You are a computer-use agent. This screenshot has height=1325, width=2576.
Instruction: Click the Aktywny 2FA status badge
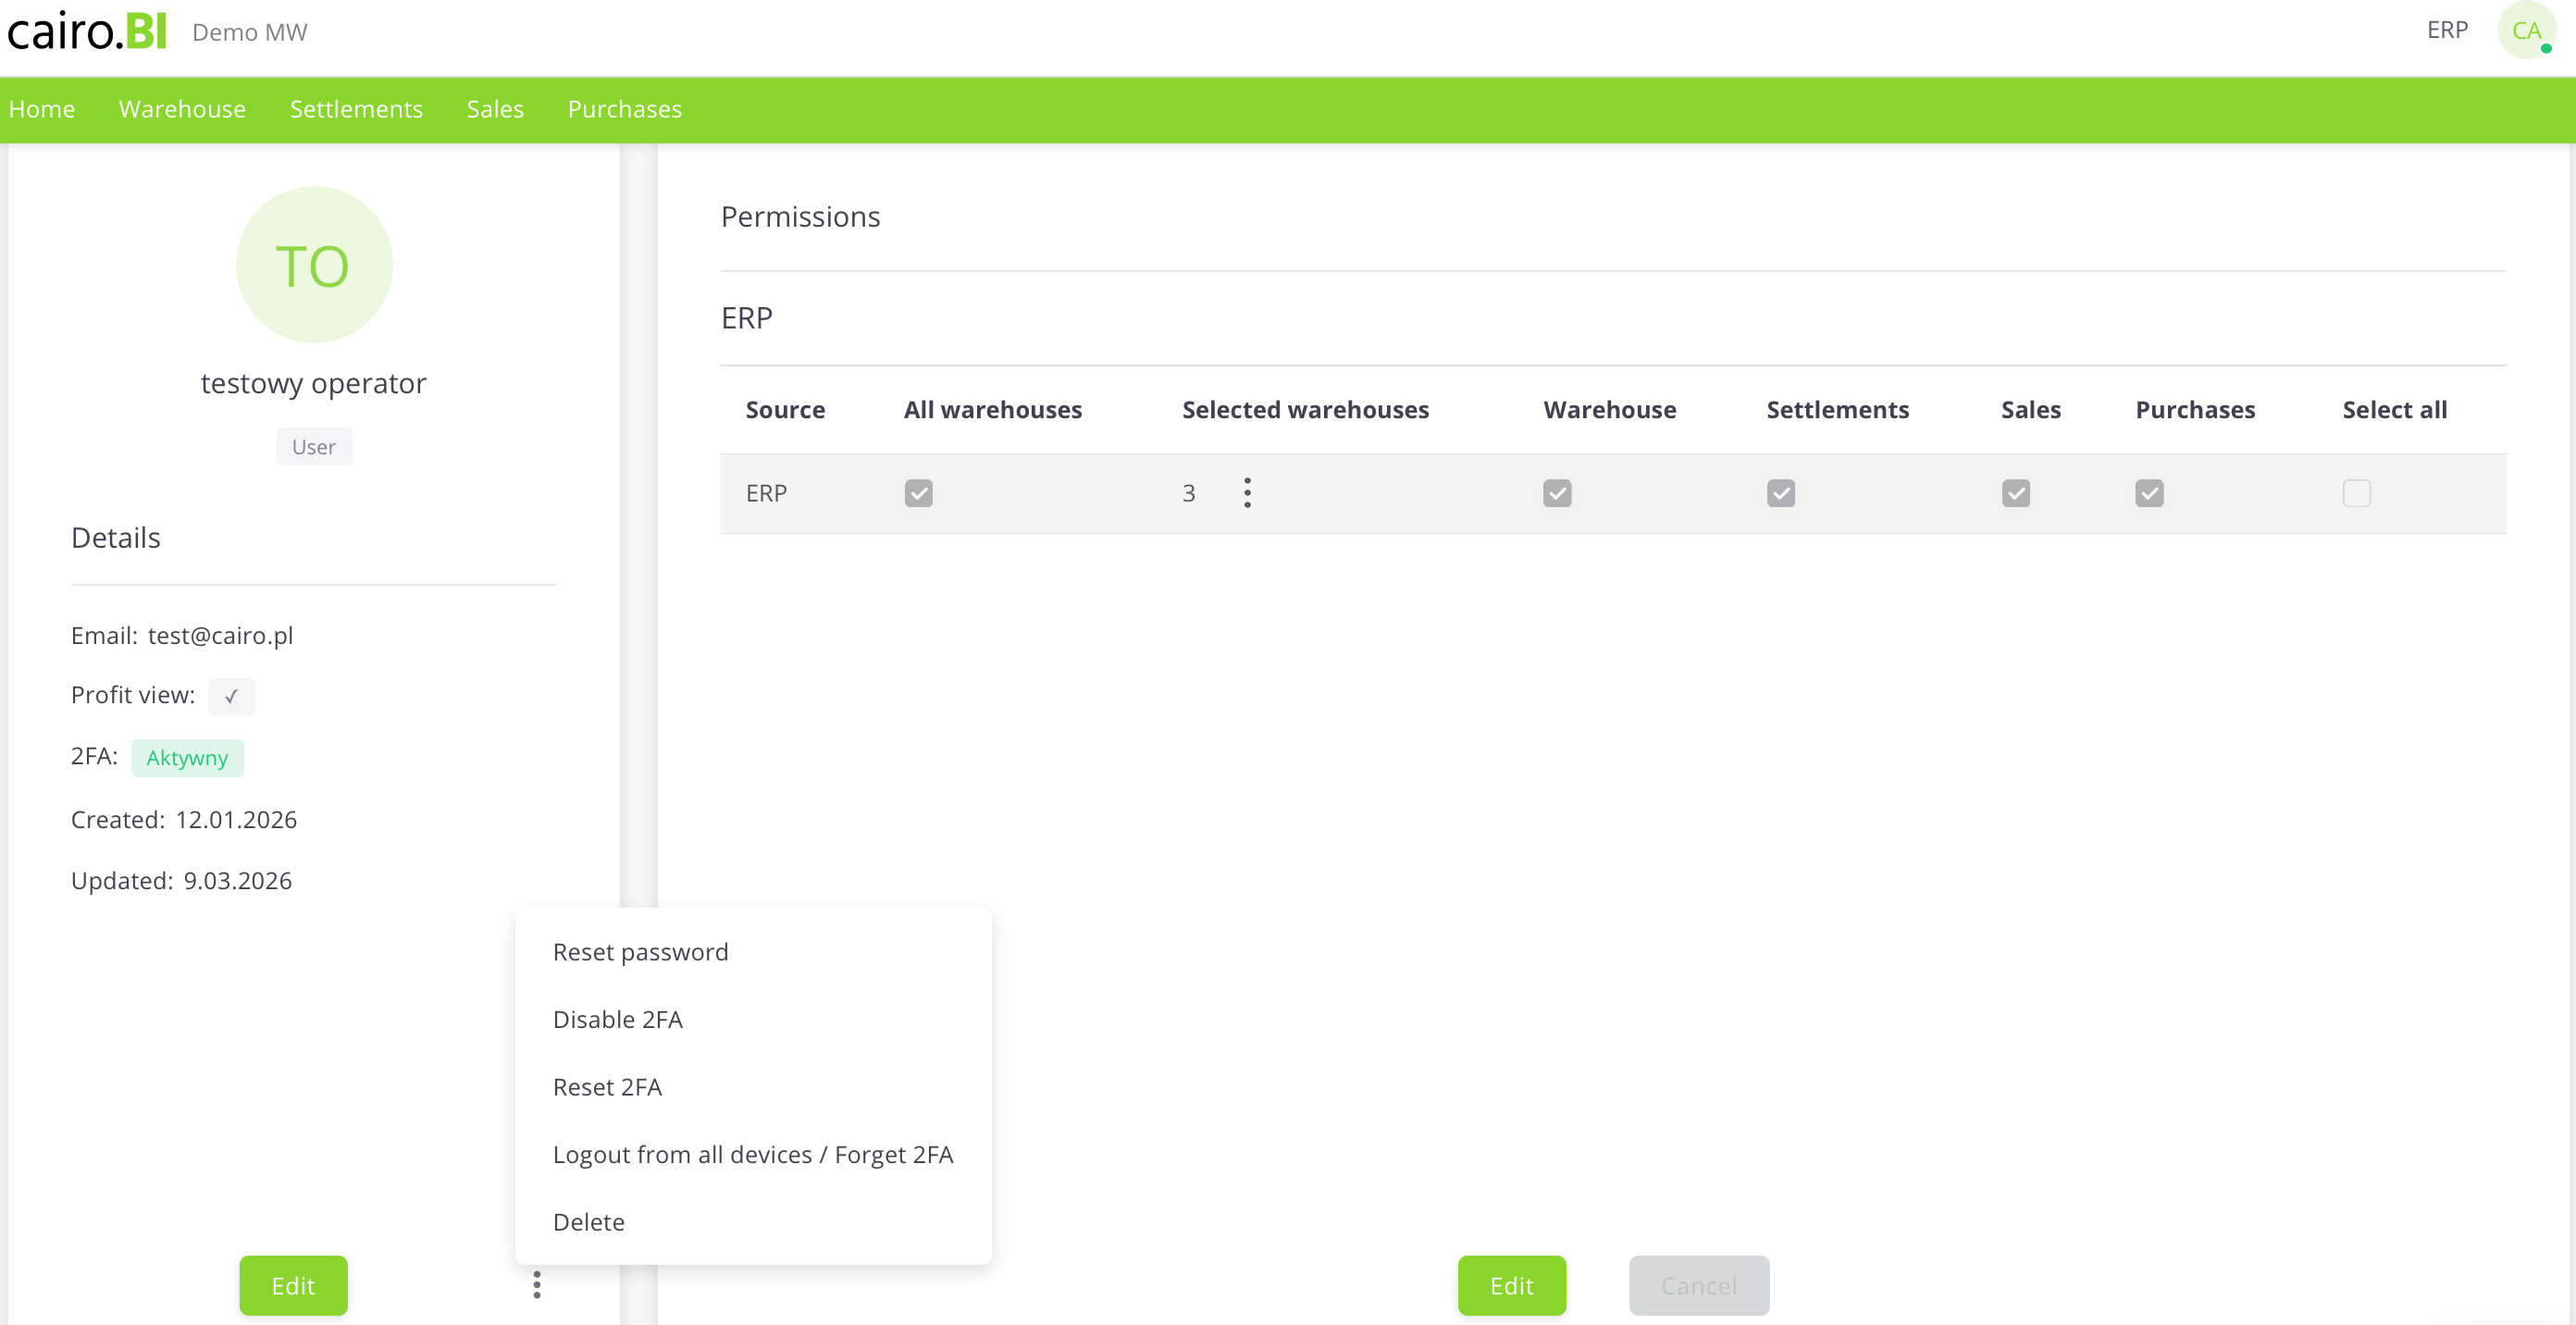(187, 758)
